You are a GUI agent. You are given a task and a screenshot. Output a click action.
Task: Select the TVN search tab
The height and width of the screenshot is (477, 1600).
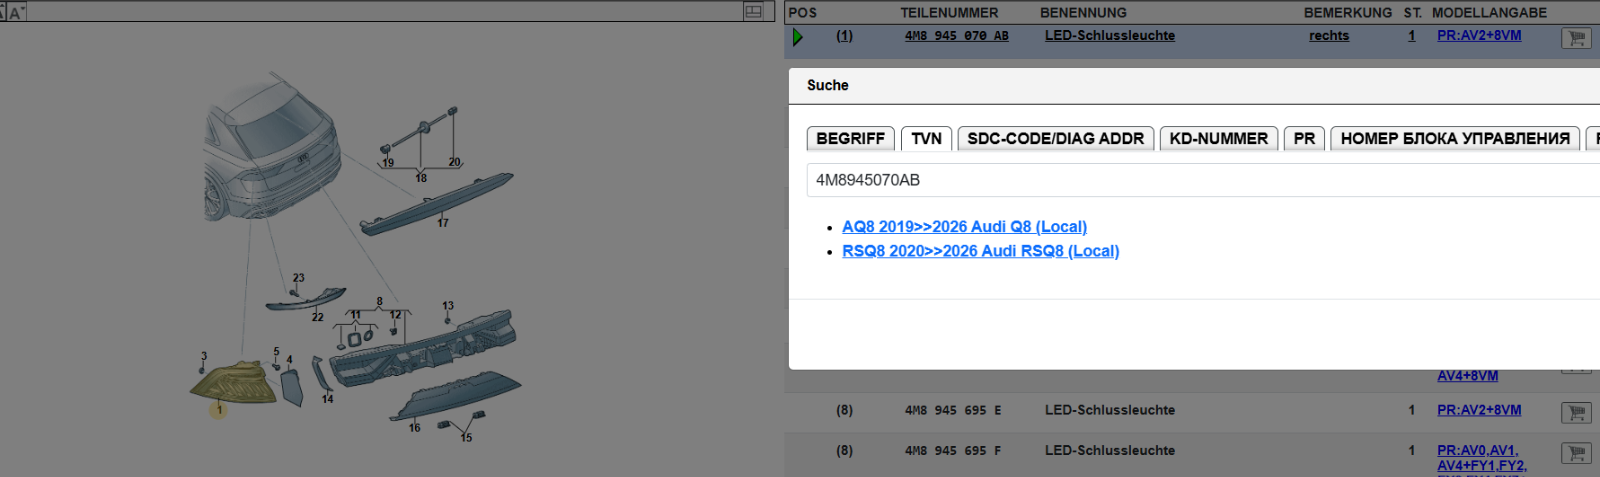click(926, 139)
